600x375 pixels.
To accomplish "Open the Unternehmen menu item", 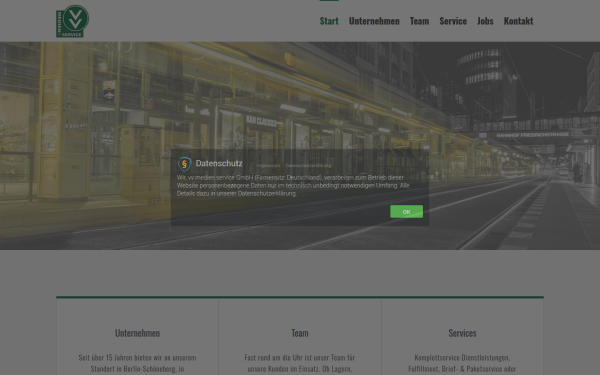I will tap(374, 21).
